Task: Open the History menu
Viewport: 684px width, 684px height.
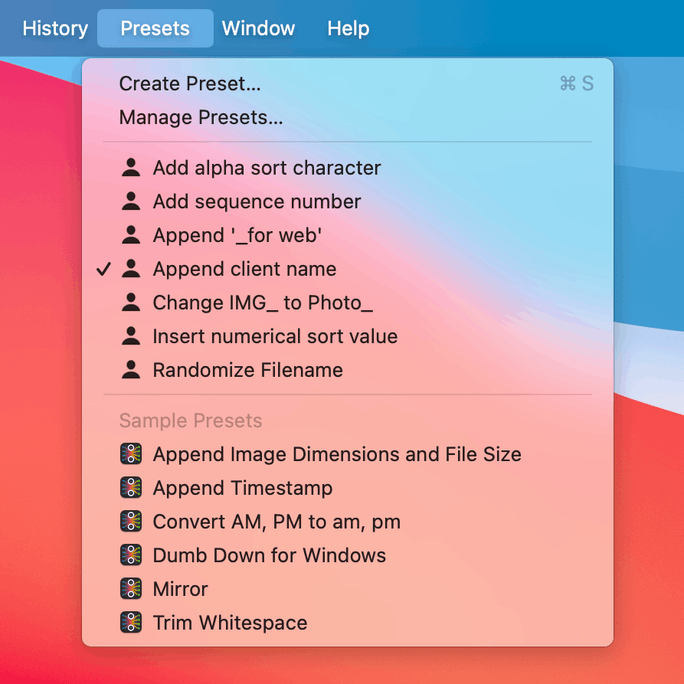Action: click(x=55, y=29)
